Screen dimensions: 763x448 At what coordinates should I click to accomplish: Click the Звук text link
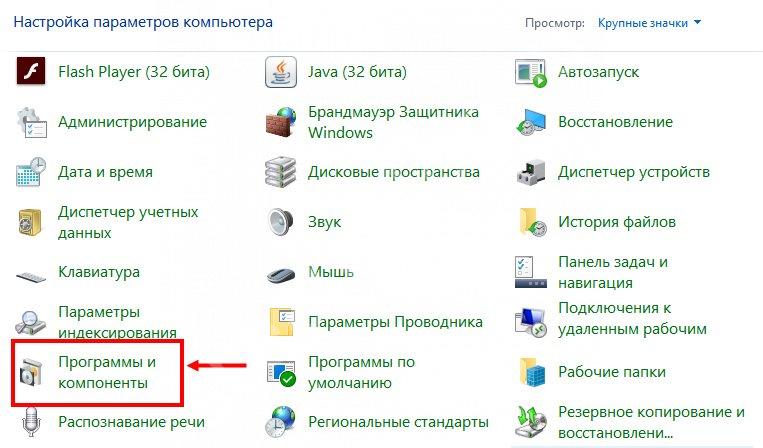[x=325, y=222]
